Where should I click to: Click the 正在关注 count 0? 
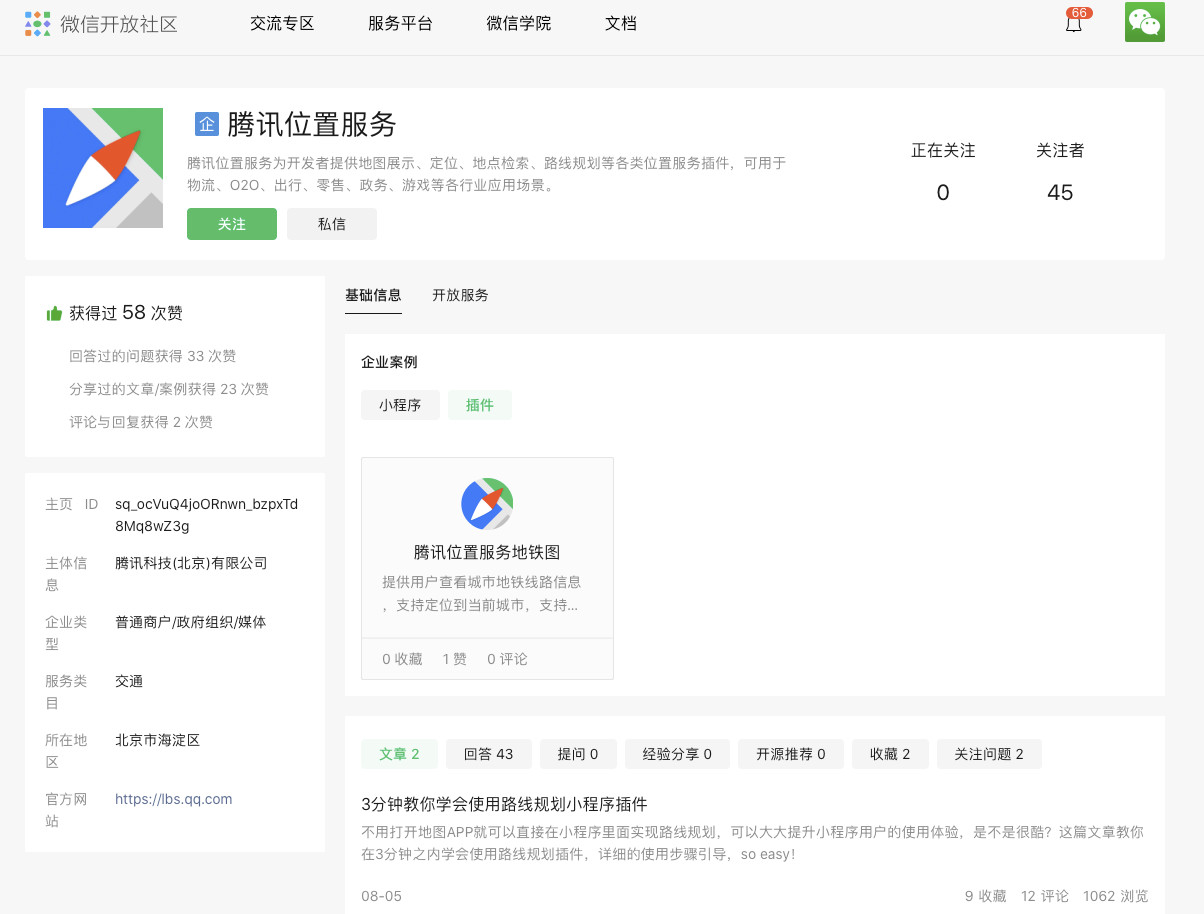[943, 192]
